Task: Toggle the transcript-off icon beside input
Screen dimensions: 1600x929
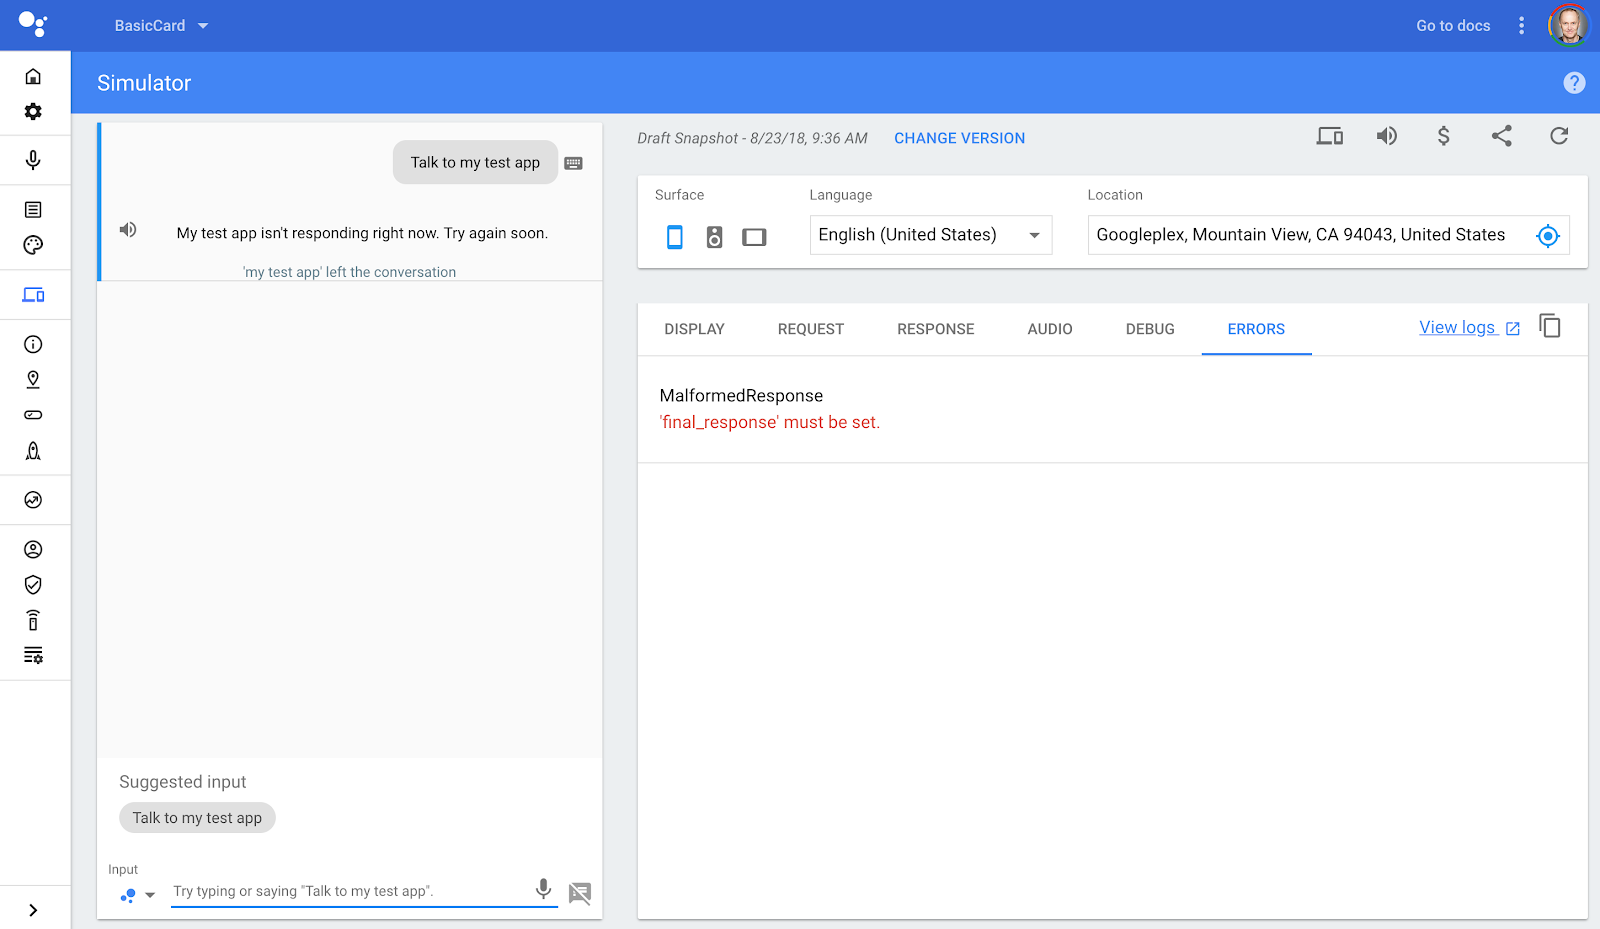Action: (x=580, y=893)
